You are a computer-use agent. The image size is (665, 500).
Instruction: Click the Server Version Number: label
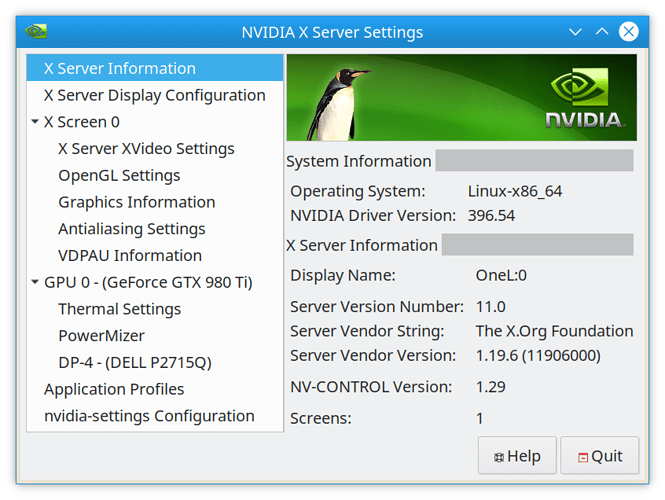[x=377, y=307]
